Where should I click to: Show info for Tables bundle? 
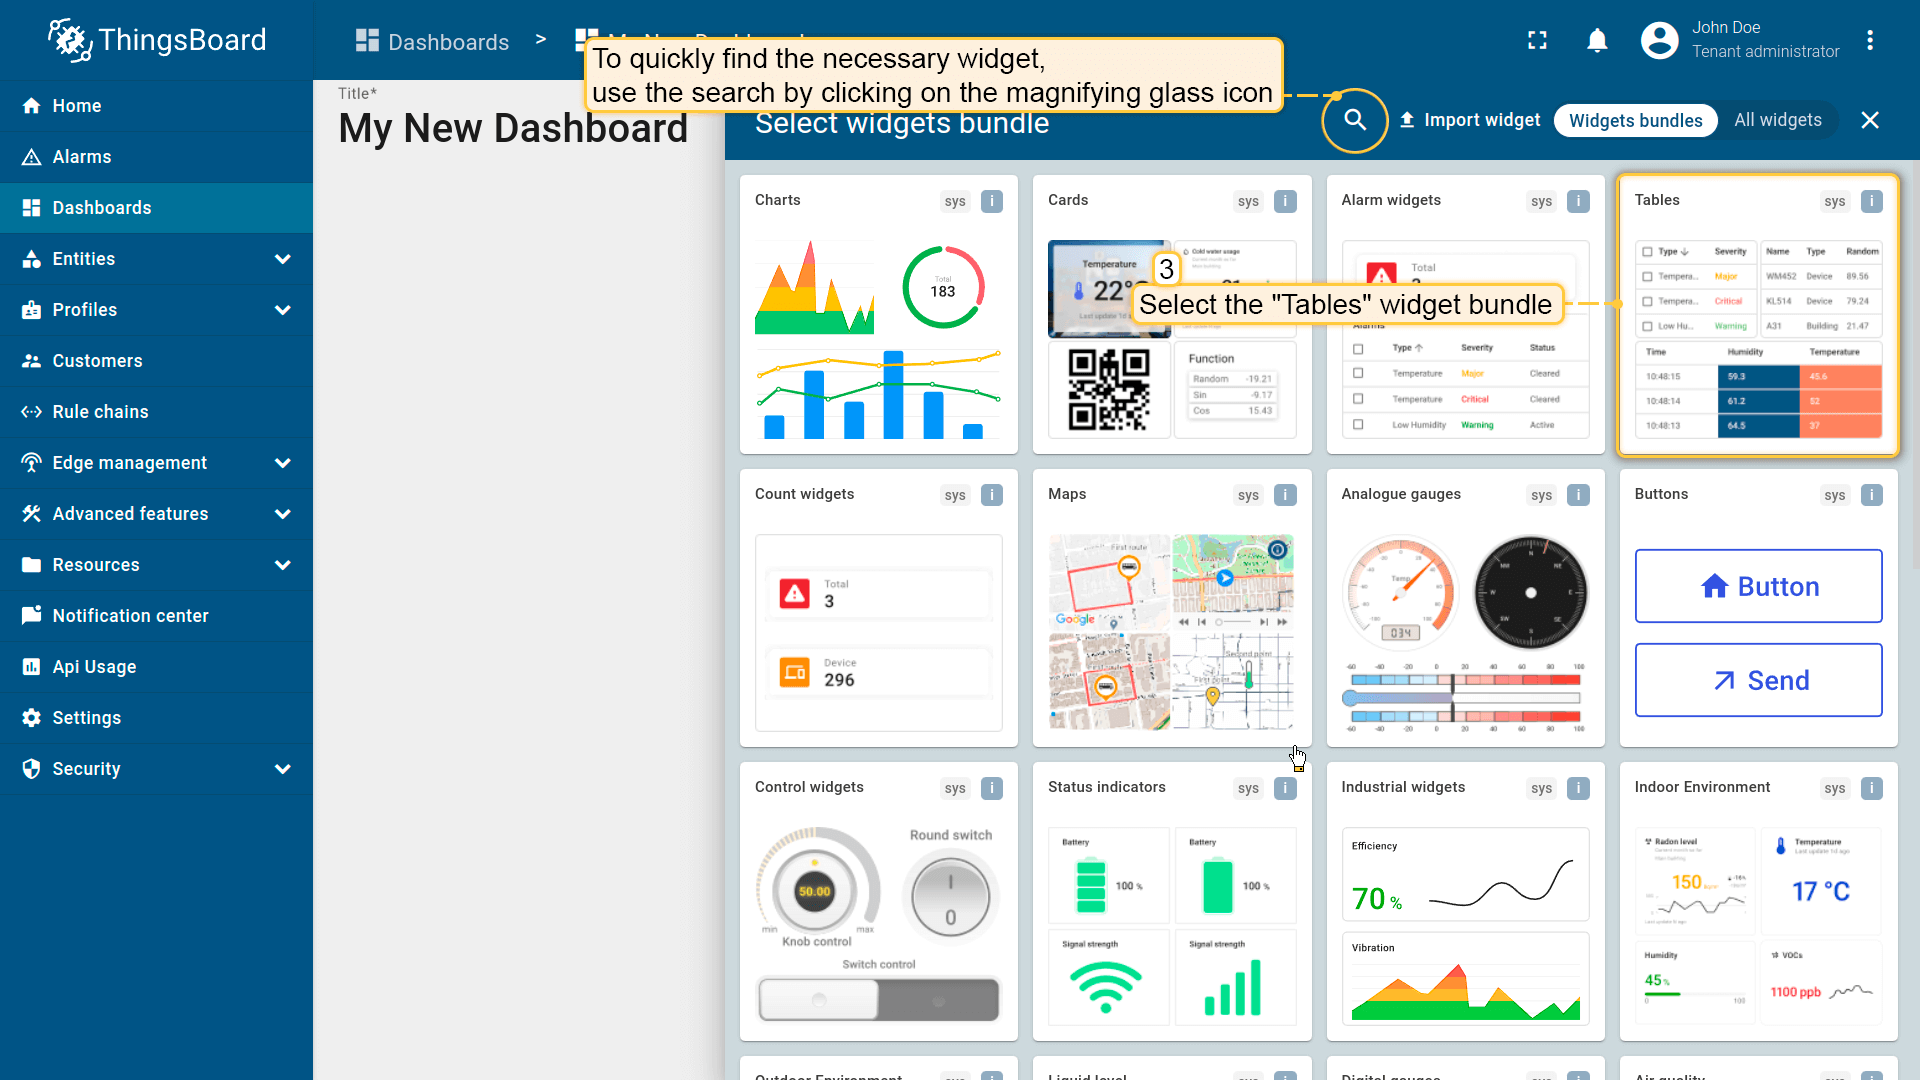pyautogui.click(x=1871, y=201)
